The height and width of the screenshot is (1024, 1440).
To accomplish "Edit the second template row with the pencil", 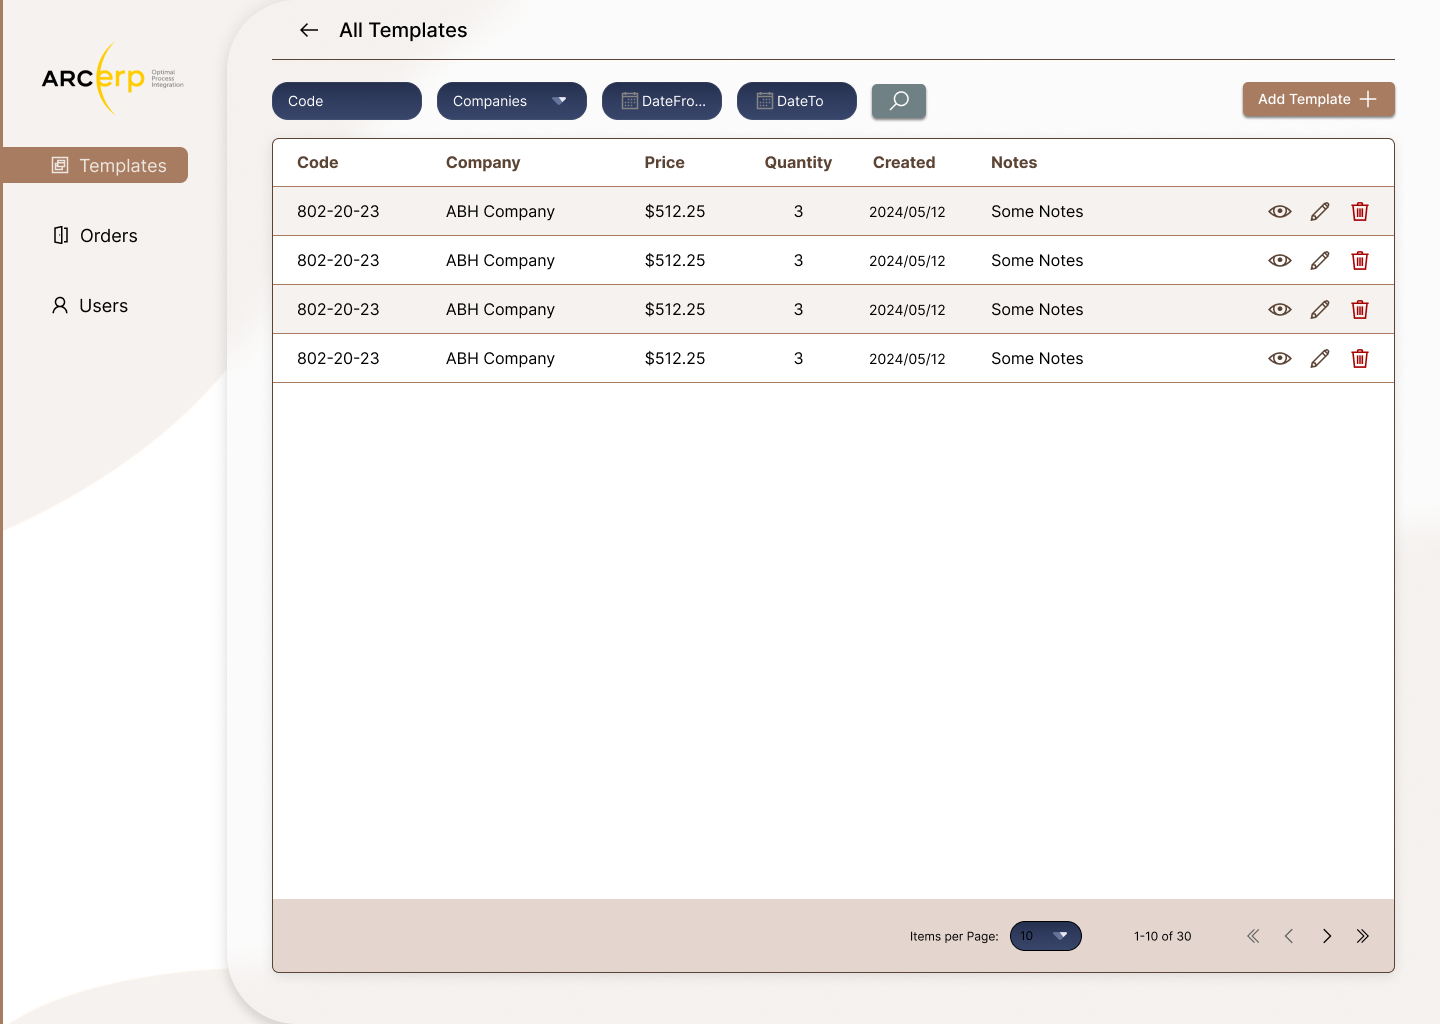I will point(1320,260).
